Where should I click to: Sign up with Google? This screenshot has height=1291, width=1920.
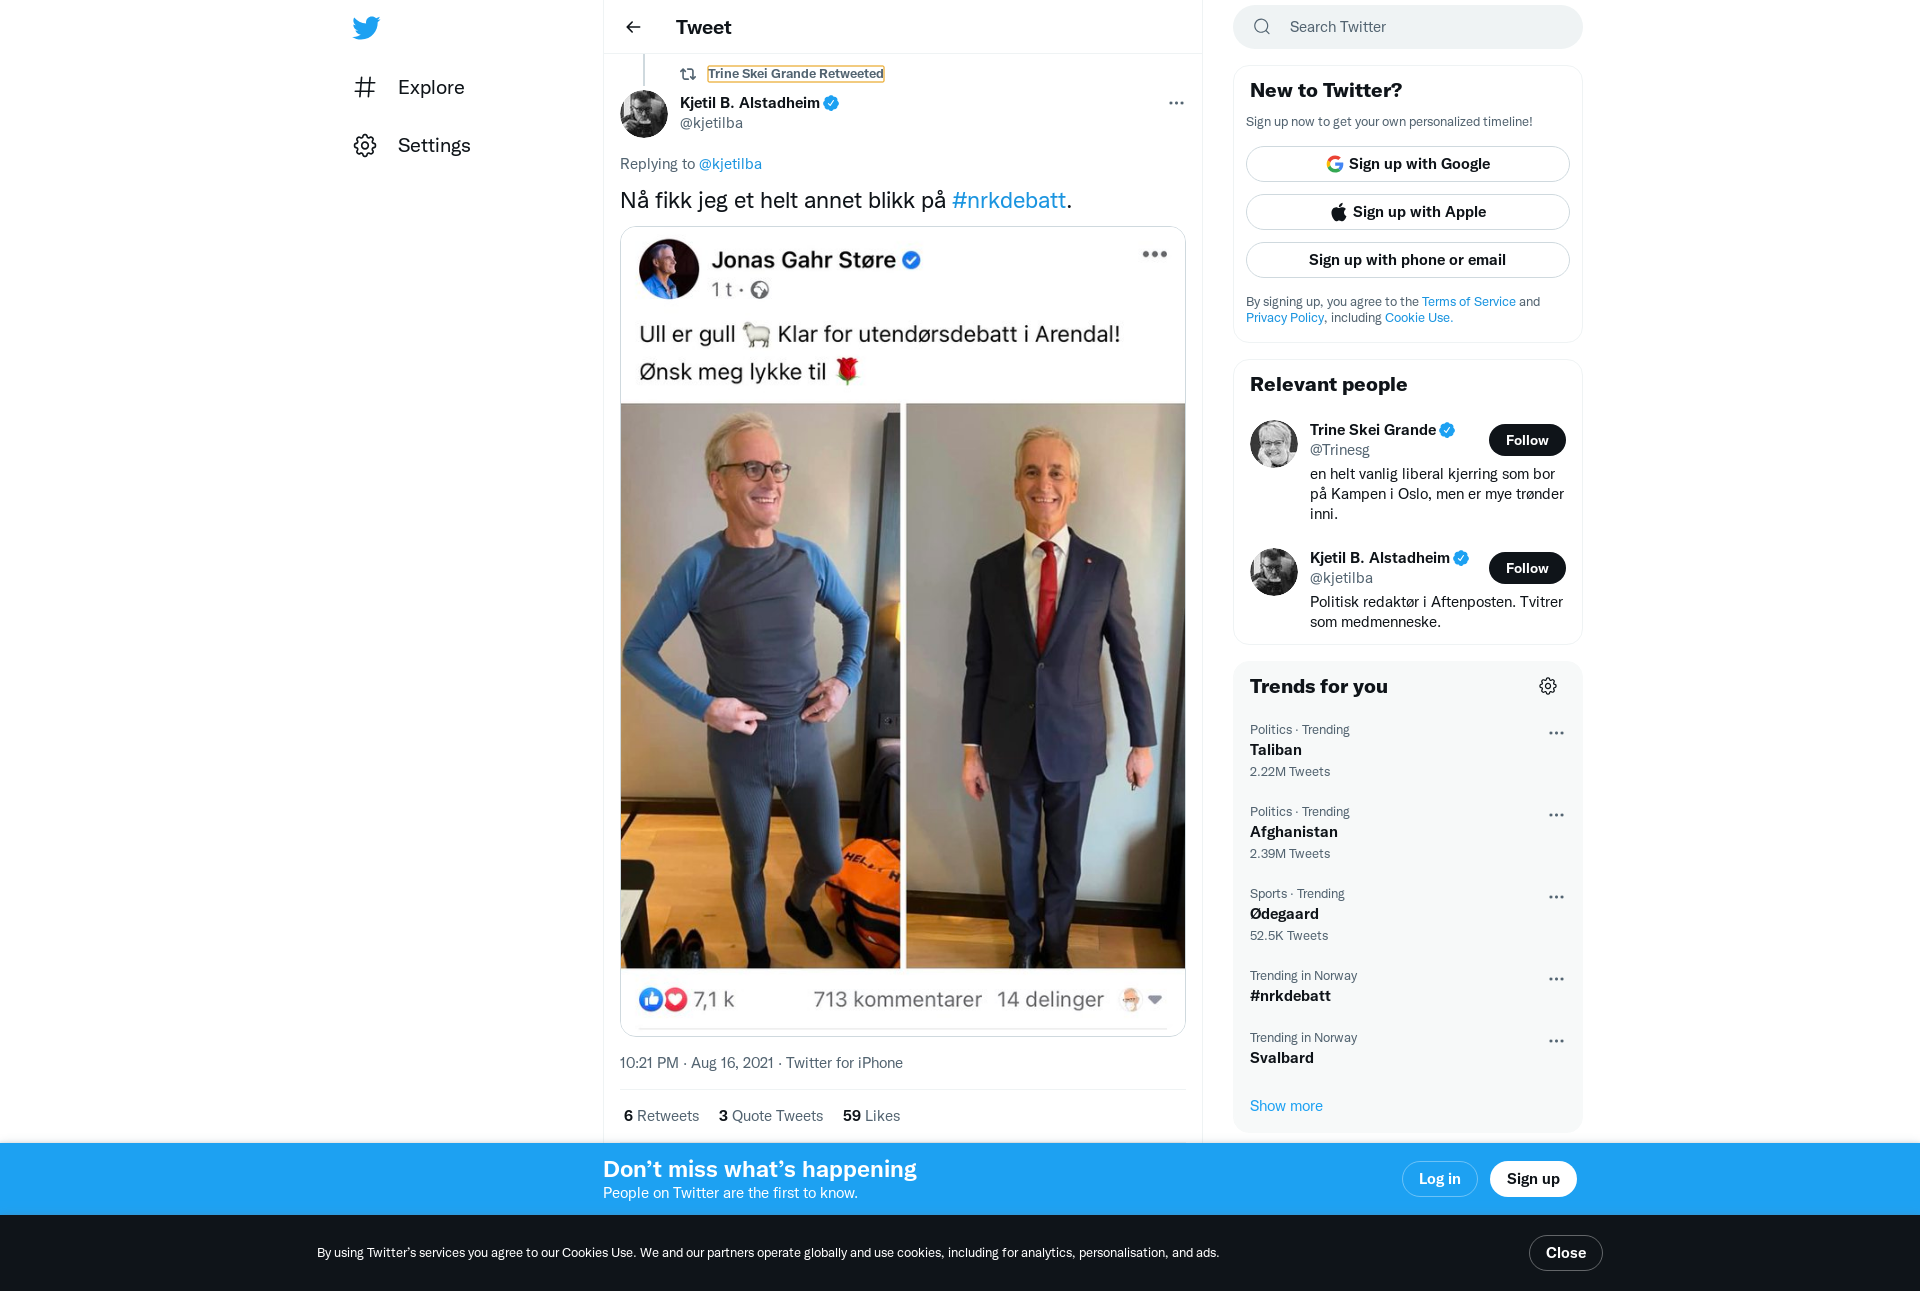[x=1407, y=164]
